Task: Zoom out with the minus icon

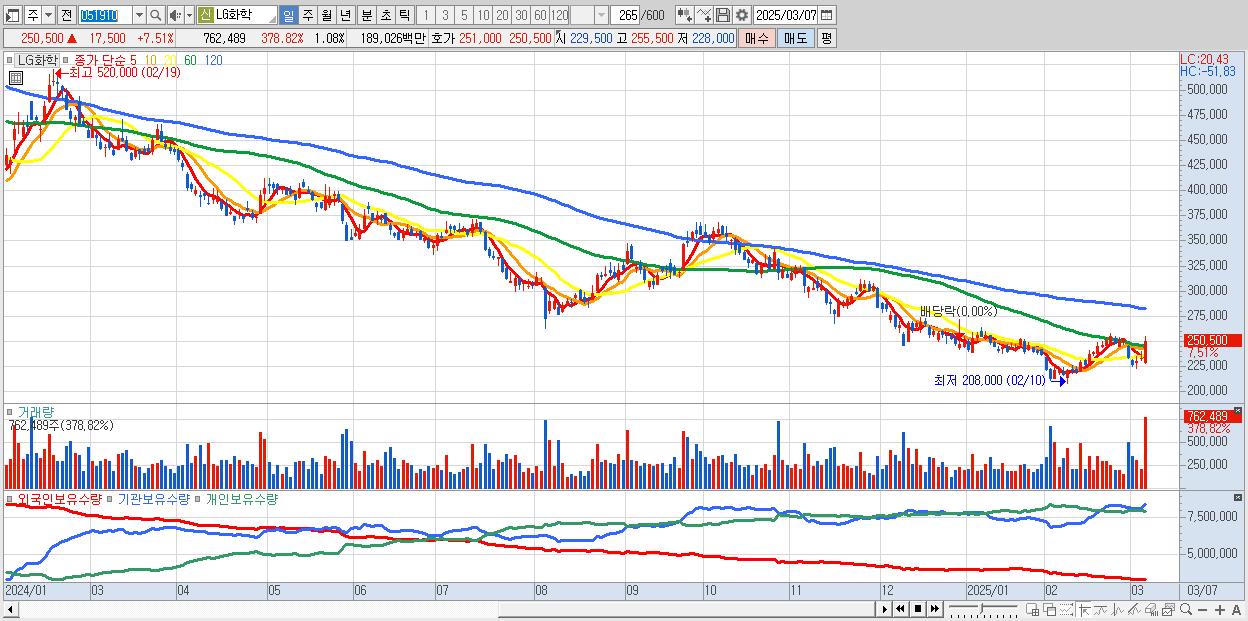Action: [x=1202, y=610]
